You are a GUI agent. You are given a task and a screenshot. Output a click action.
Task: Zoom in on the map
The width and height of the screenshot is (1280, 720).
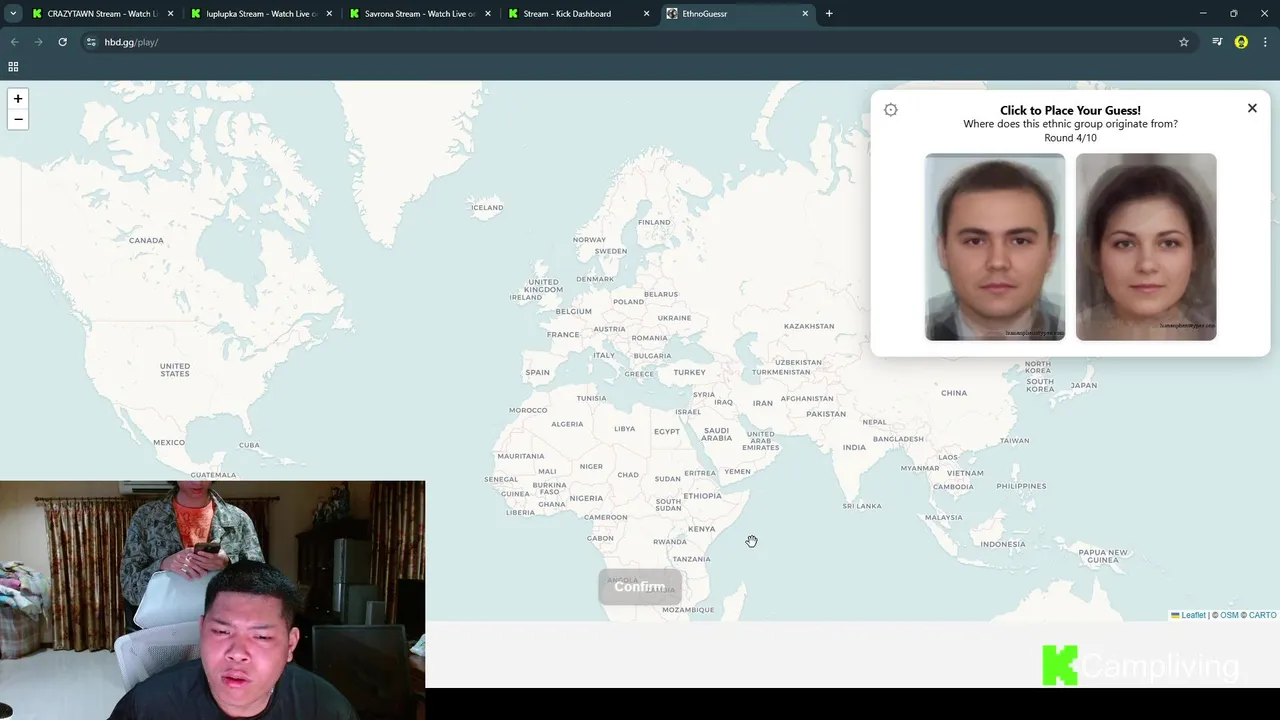18,99
